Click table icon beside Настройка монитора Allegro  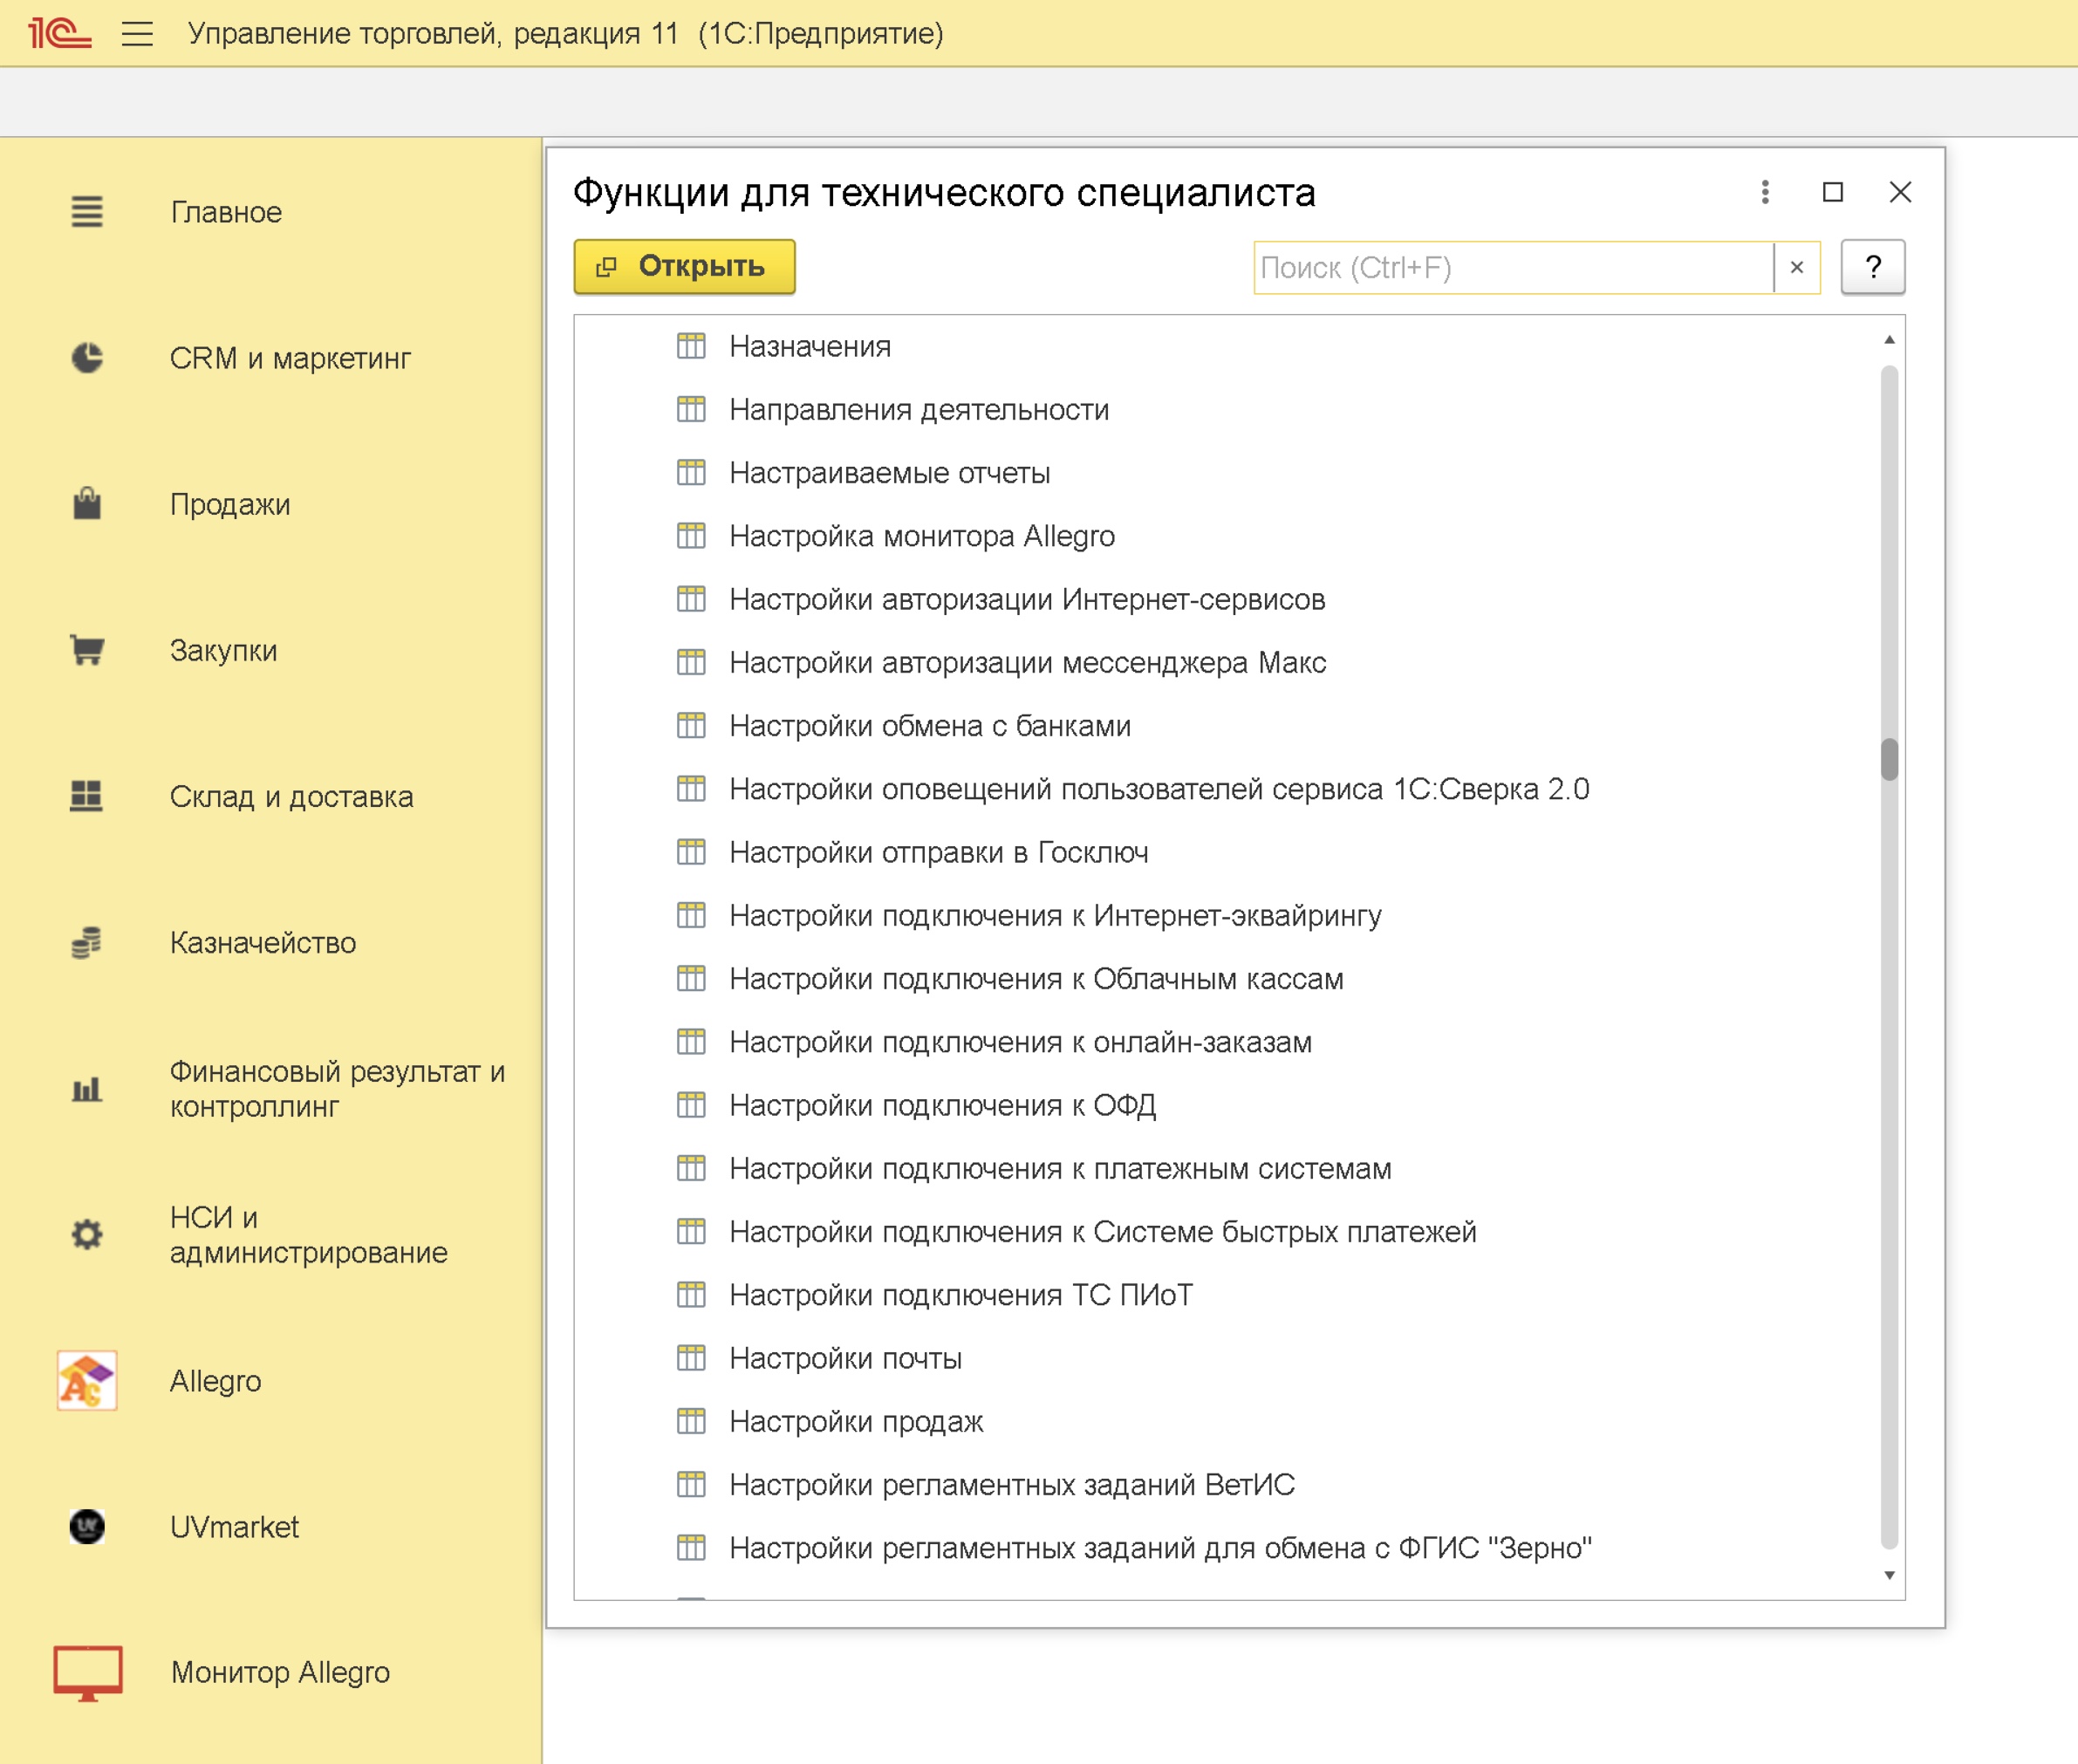[x=691, y=536]
